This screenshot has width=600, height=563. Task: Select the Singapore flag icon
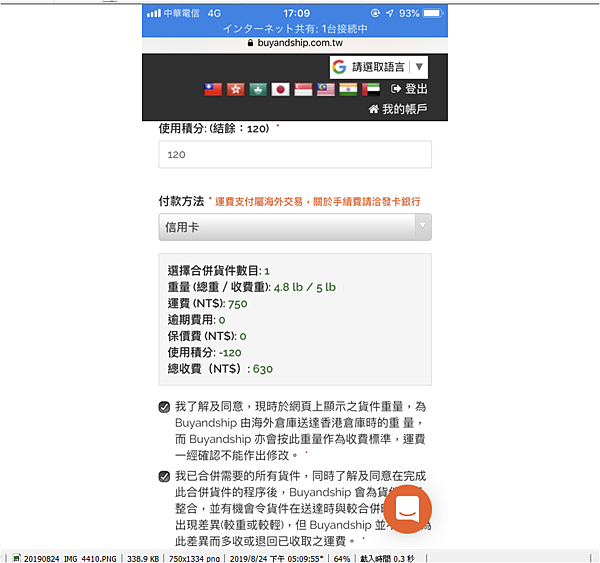pos(303,90)
